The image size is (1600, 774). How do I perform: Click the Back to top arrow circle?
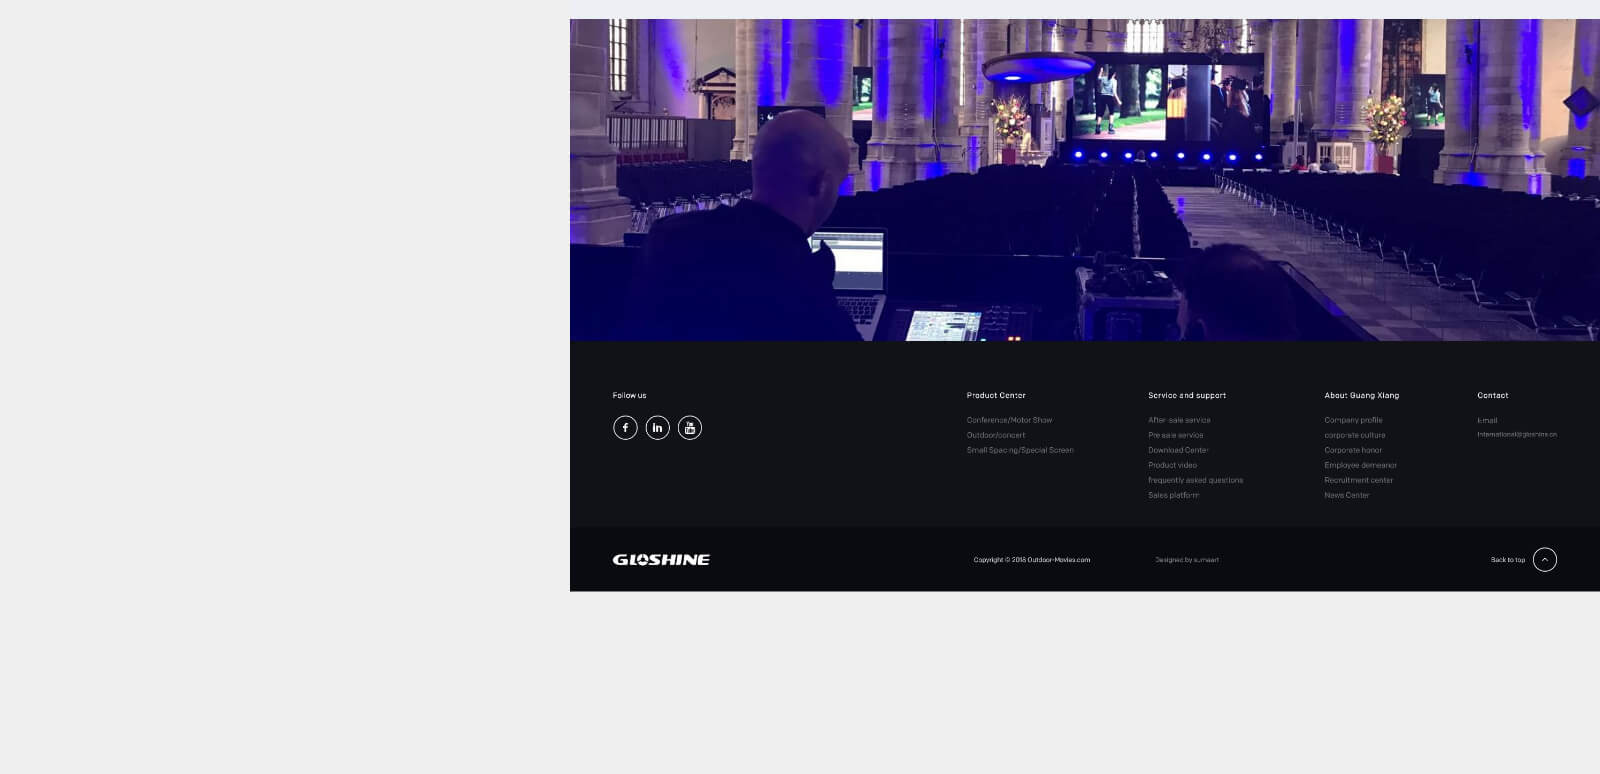point(1544,560)
